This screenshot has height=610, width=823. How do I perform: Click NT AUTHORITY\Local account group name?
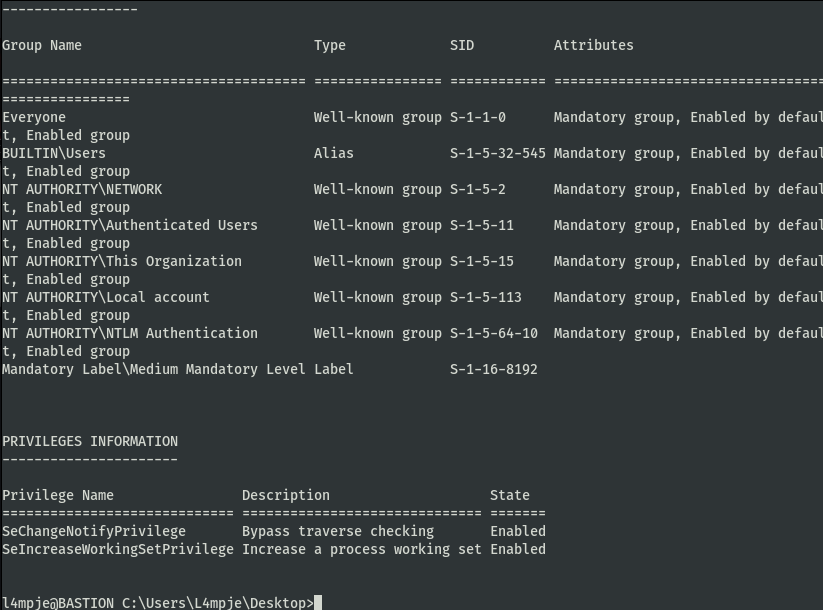tap(106, 298)
